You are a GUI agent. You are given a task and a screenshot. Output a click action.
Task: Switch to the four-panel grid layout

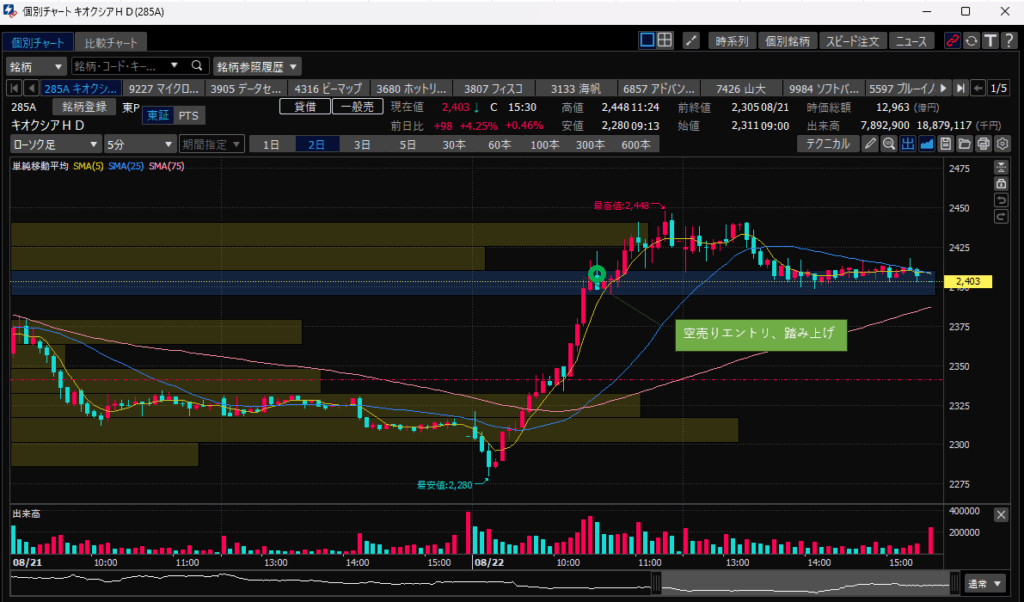click(665, 41)
